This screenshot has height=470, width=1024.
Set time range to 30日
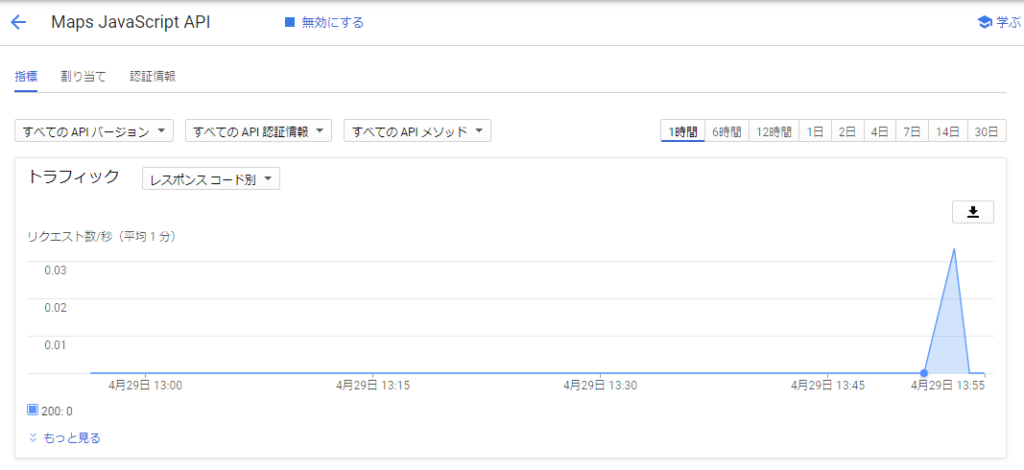[x=986, y=132]
